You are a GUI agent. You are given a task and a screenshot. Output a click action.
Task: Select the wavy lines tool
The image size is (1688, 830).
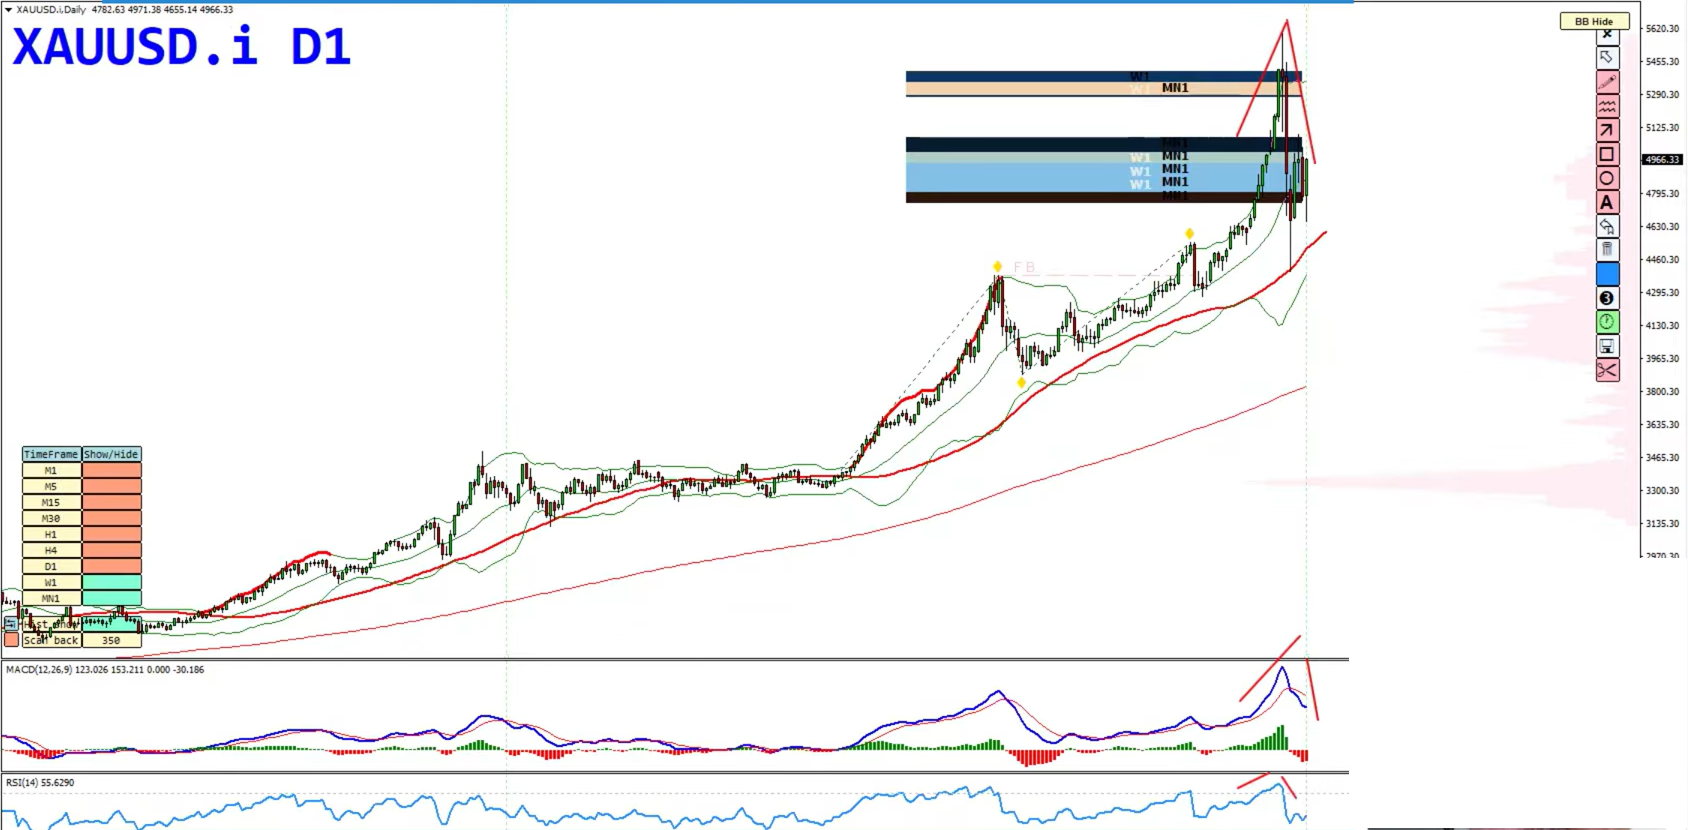pyautogui.click(x=1607, y=106)
